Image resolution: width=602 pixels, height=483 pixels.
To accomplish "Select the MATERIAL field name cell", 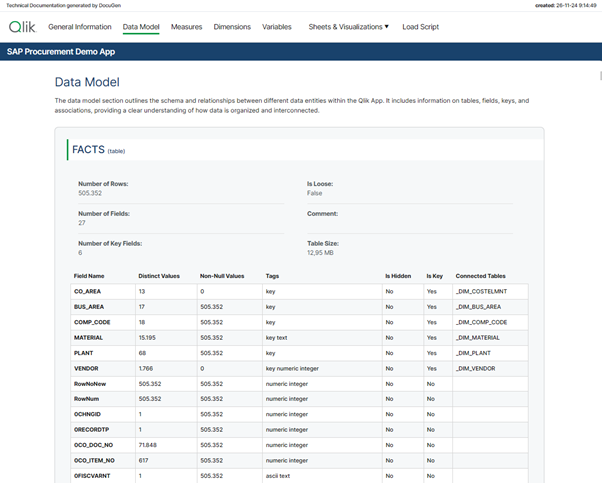I will pyautogui.click(x=103, y=337).
